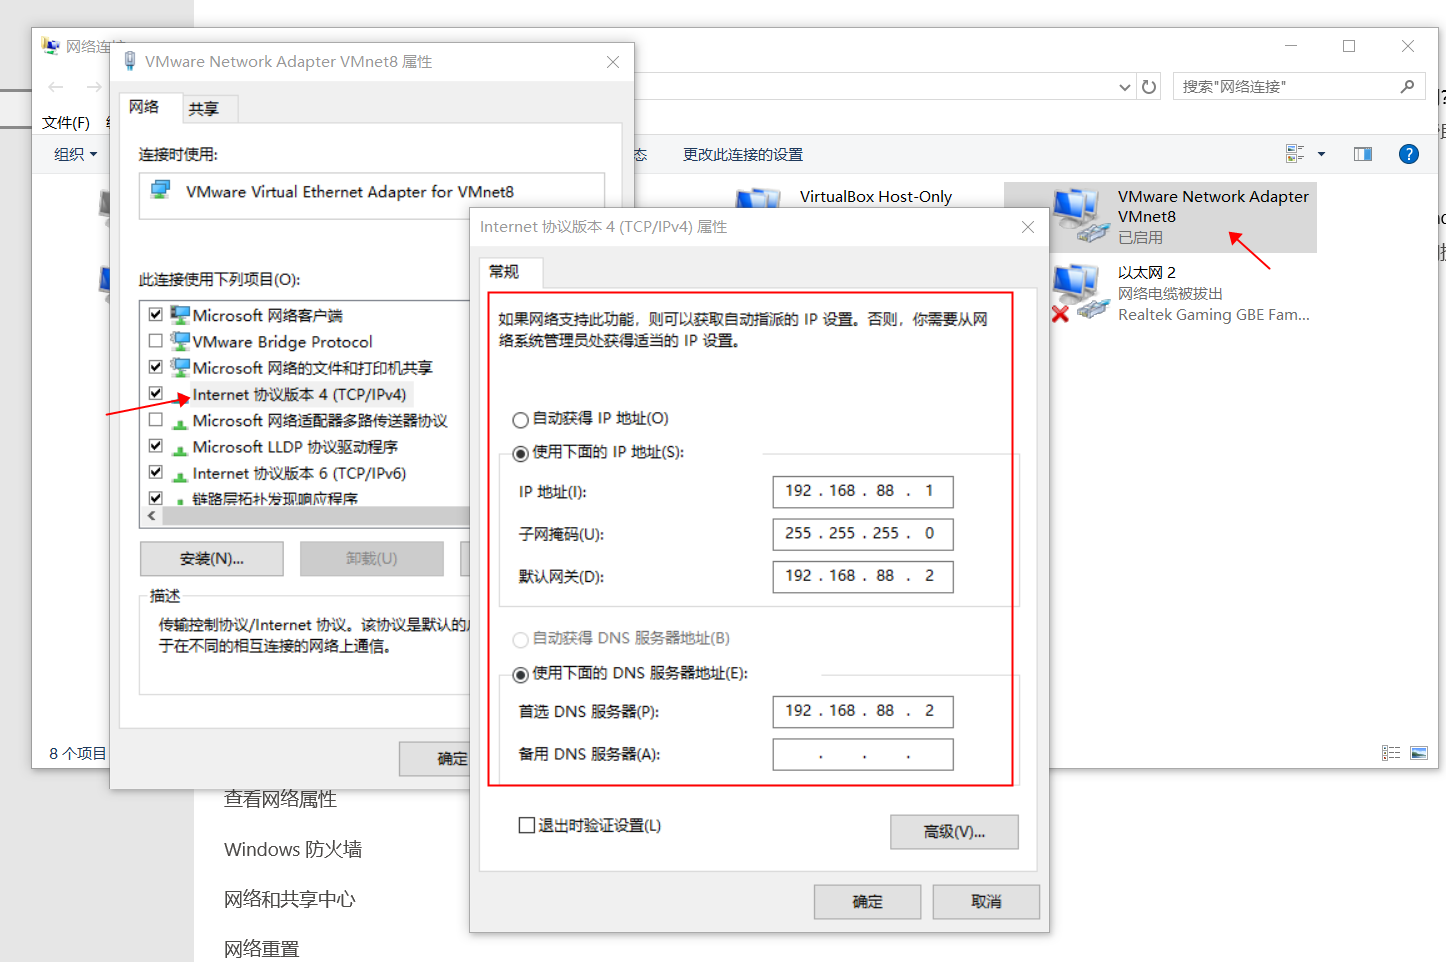
Task: Open Windows 防火墙 link
Action: (293, 849)
